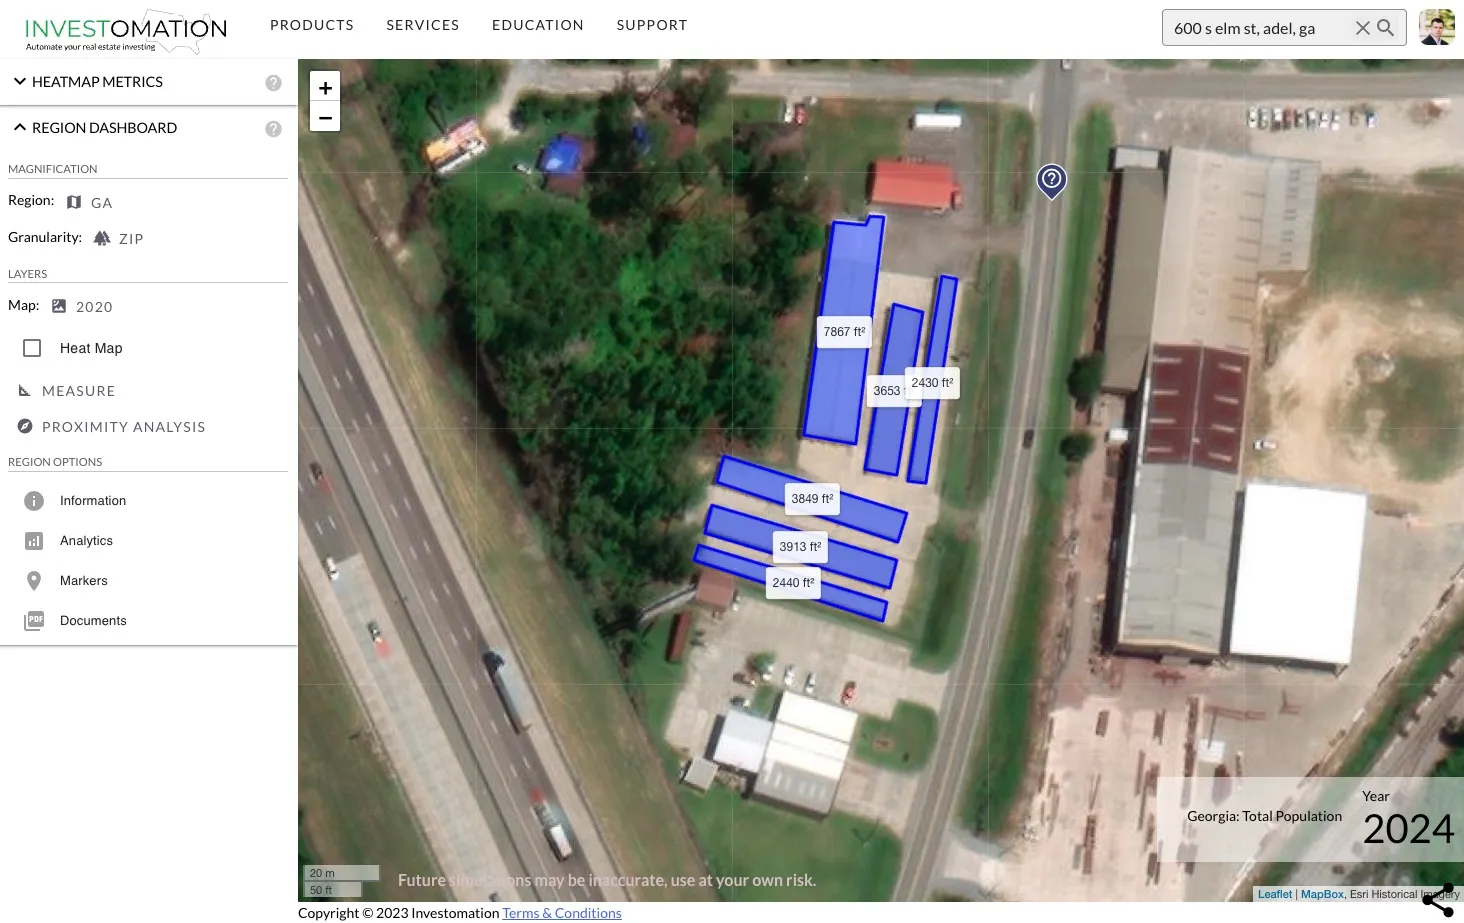Viewport: 1464px width, 923px height.
Task: Click the Region Dashboard help question mark
Action: 273,128
